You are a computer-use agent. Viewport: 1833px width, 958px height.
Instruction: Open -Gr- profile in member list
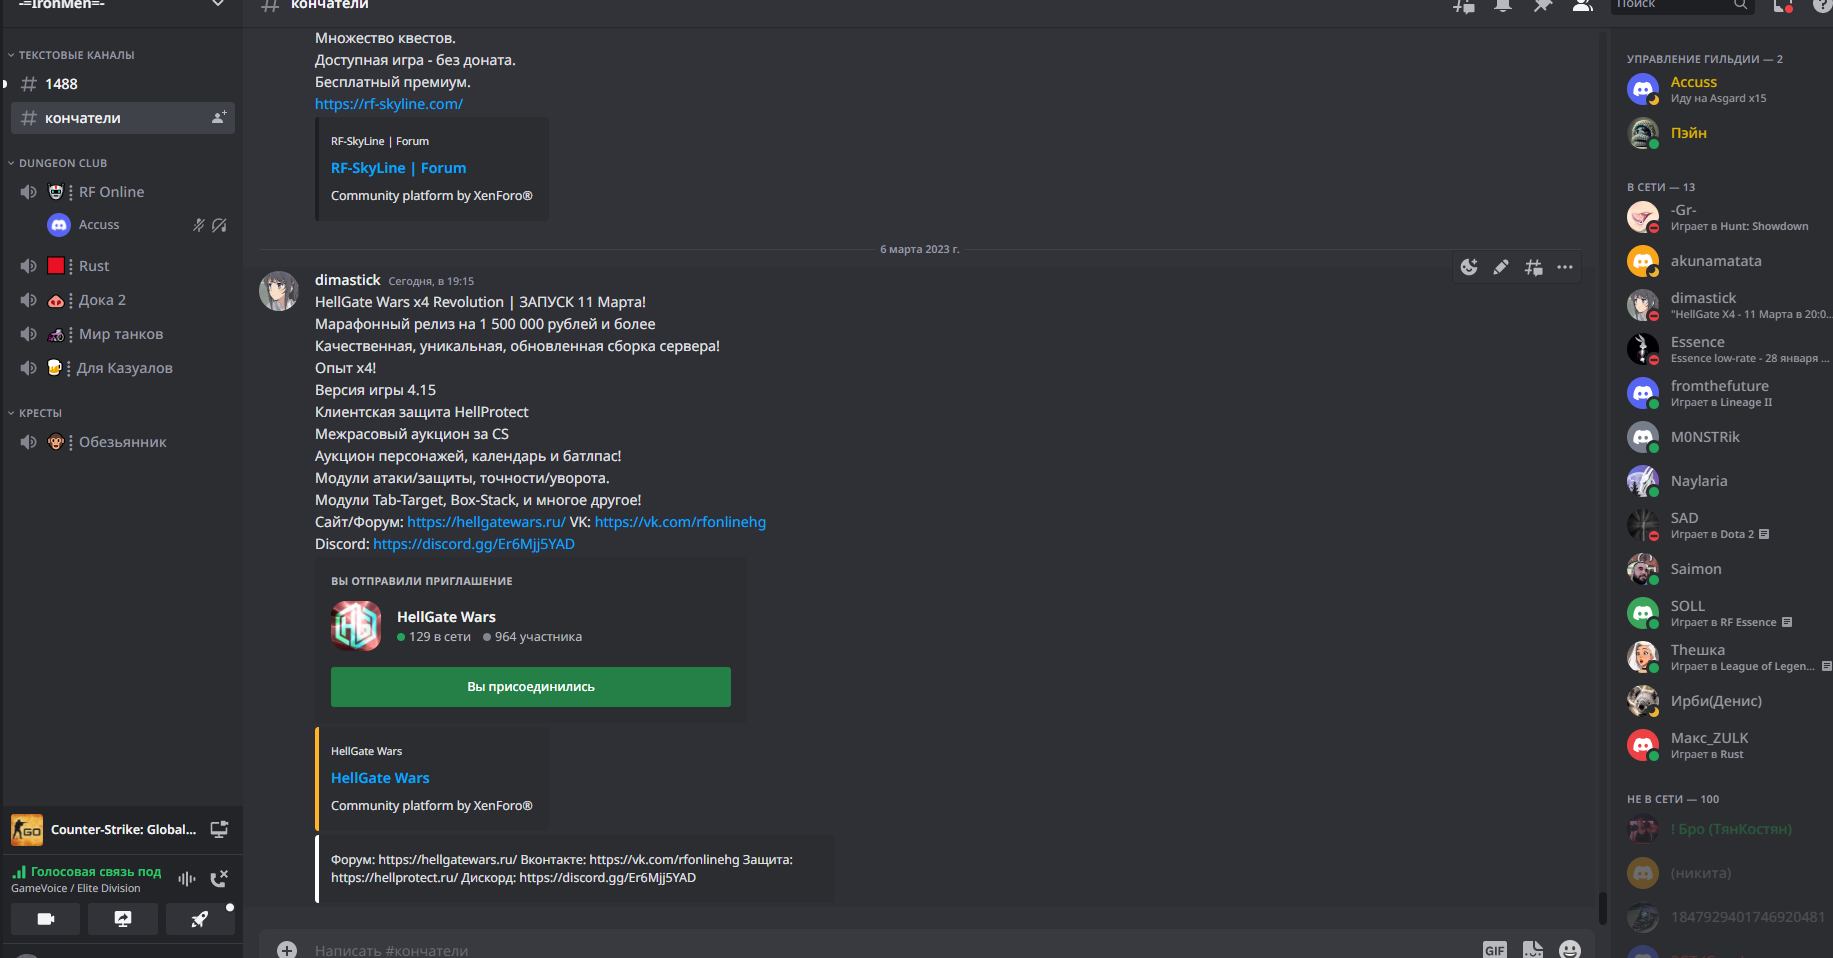[1726, 217]
